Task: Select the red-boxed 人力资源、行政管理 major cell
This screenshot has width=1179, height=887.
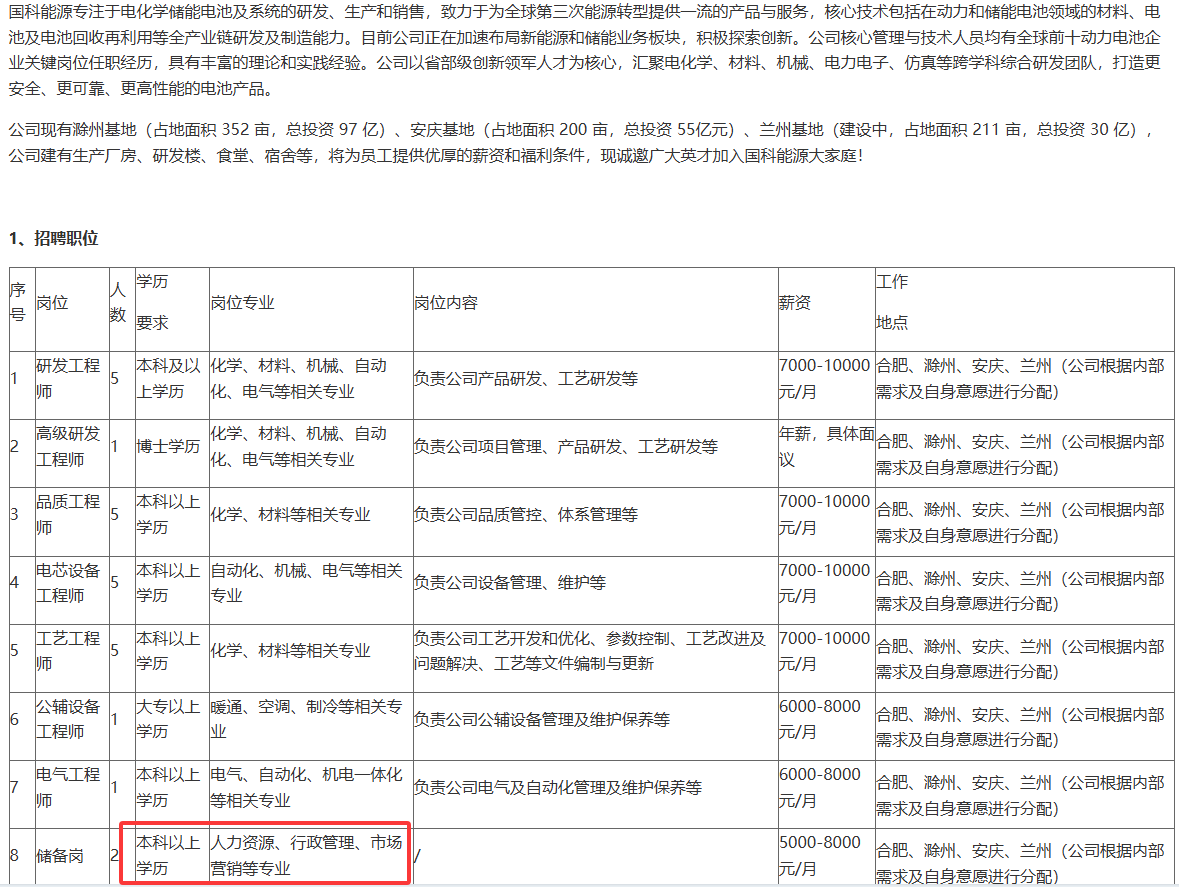Action: 306,856
